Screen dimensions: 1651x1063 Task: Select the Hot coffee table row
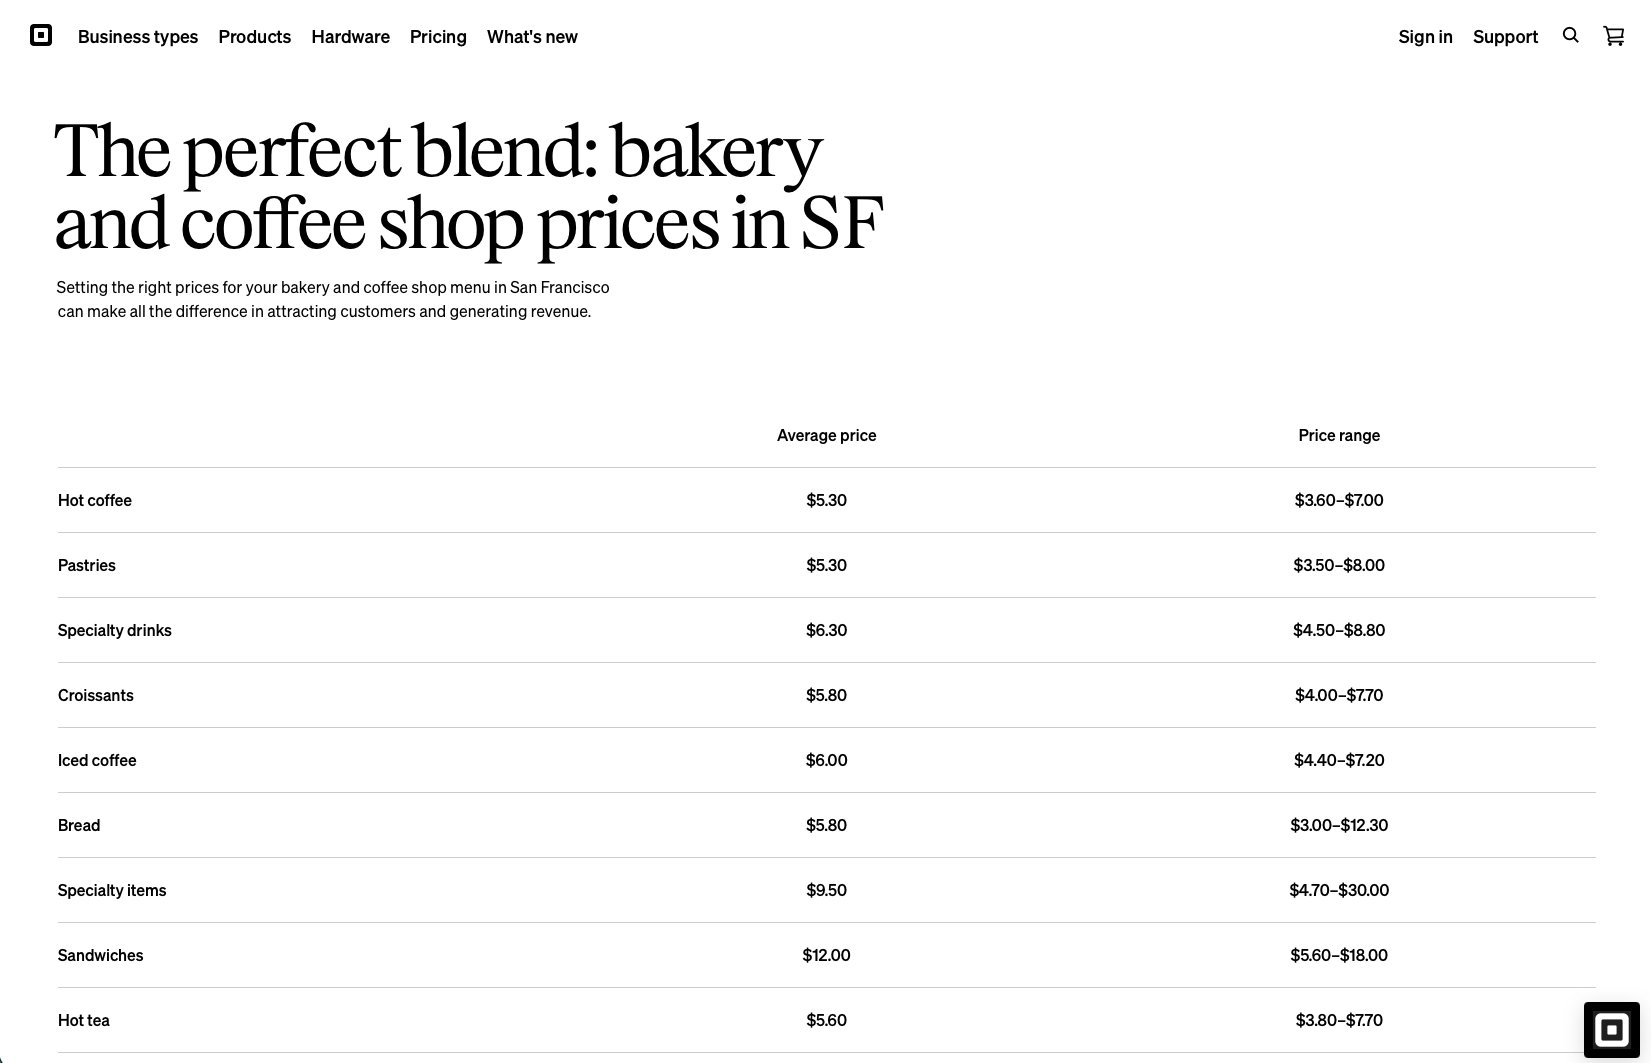point(94,500)
